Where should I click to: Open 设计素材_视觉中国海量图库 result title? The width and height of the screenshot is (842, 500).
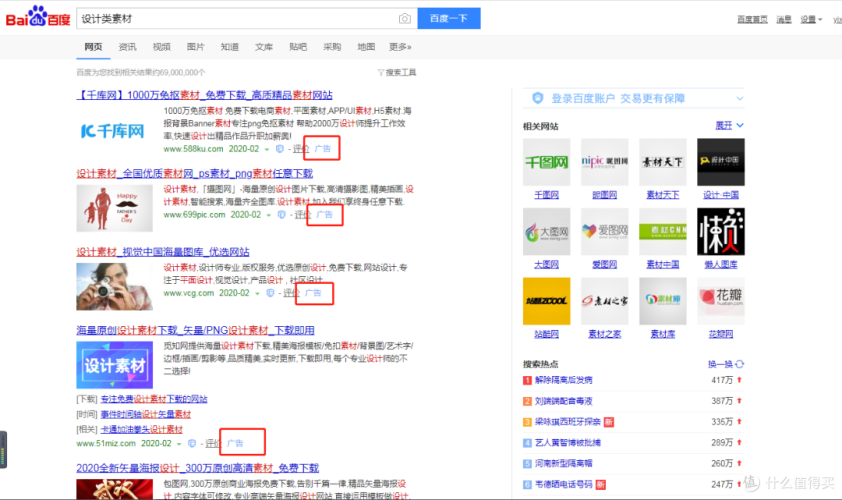[x=163, y=252]
